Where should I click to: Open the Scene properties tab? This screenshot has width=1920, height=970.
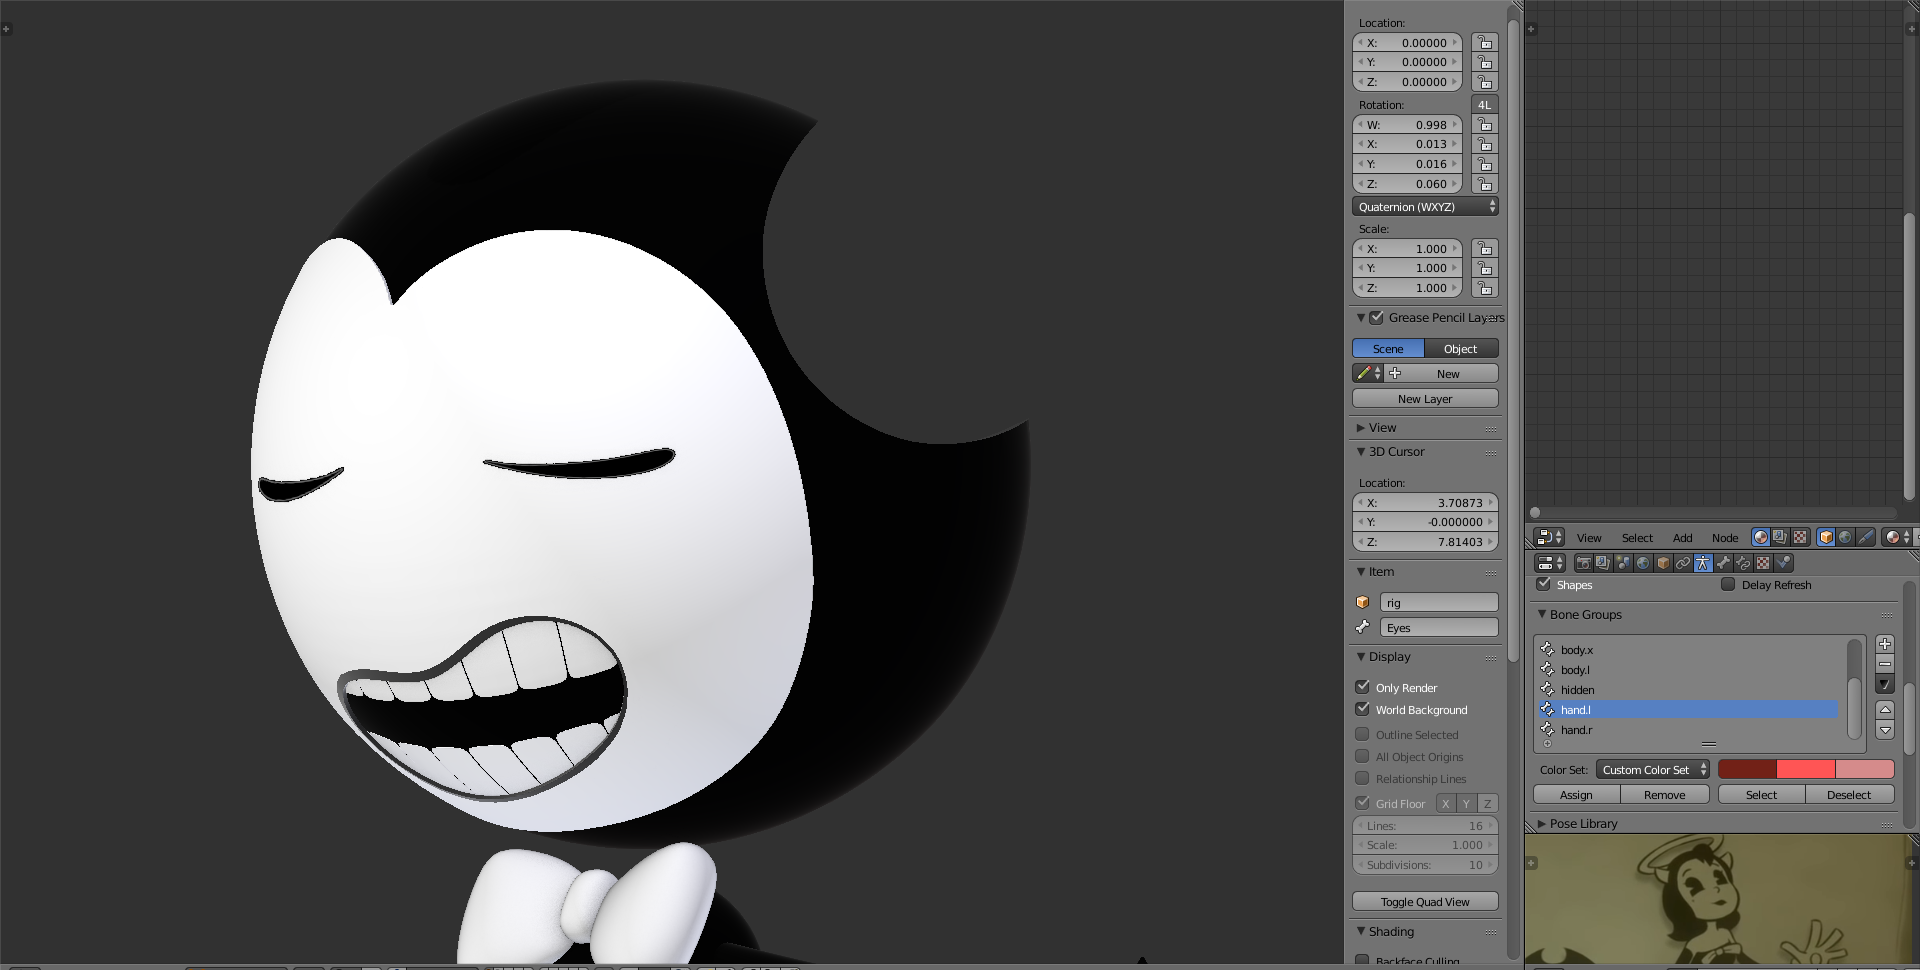pos(1623,563)
